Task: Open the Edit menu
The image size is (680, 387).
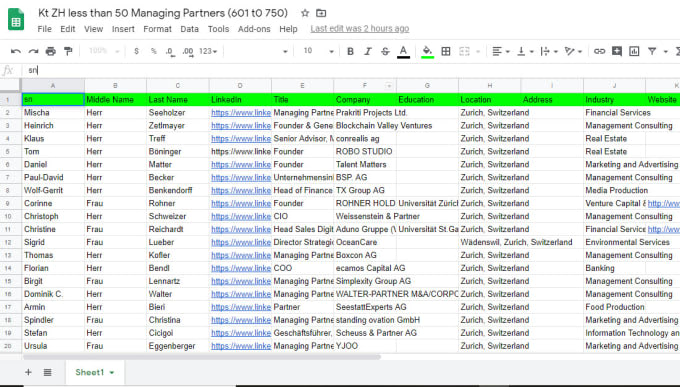Action: tap(68, 29)
